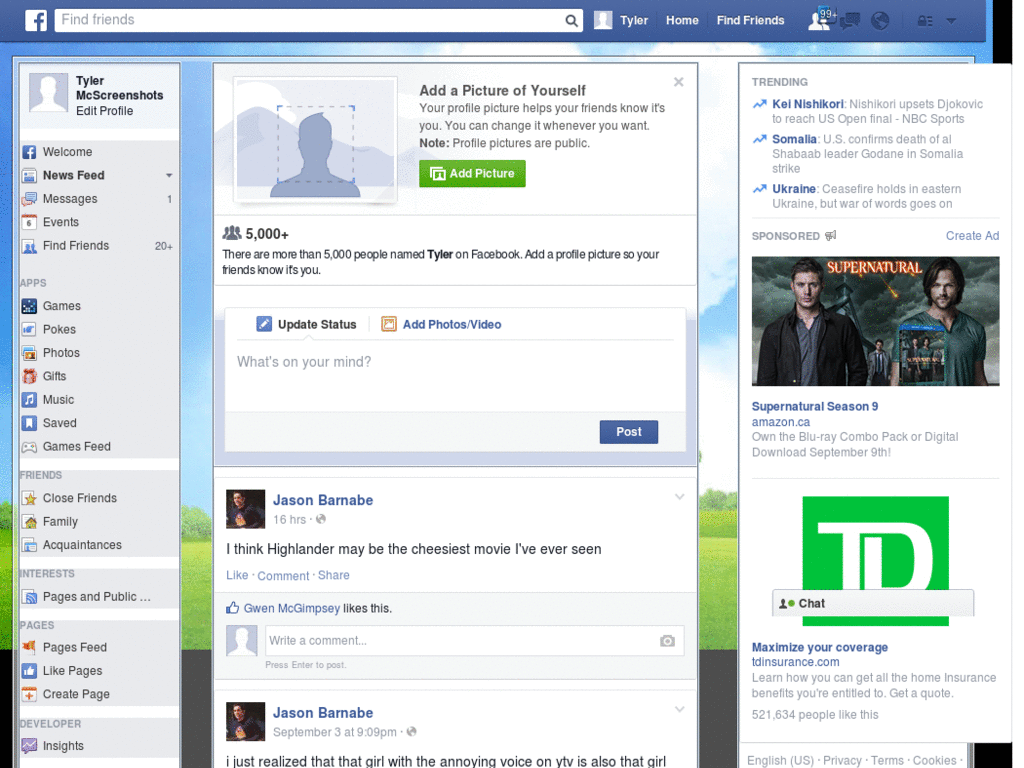1024x768 pixels.
Task: Share the Highlander post
Action: (334, 575)
